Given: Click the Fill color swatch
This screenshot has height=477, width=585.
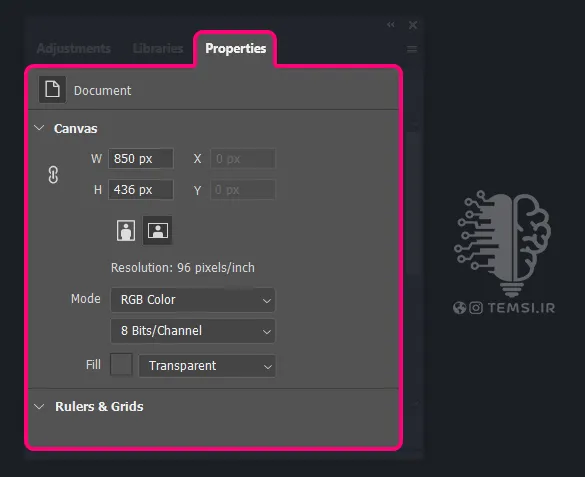Looking at the screenshot, I should click(x=121, y=364).
